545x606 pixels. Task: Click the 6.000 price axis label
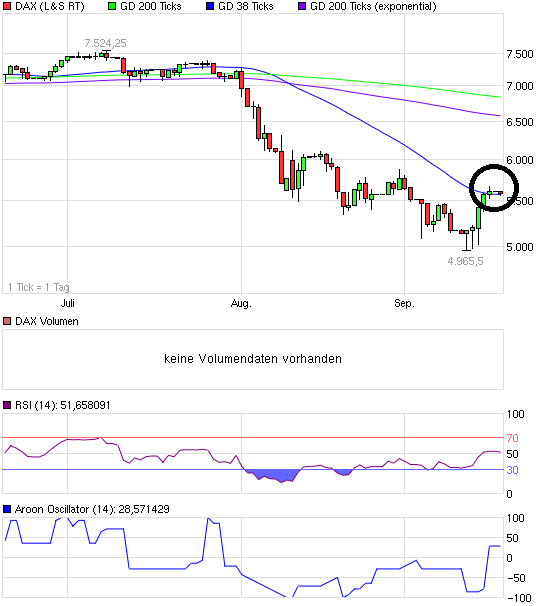(x=520, y=160)
